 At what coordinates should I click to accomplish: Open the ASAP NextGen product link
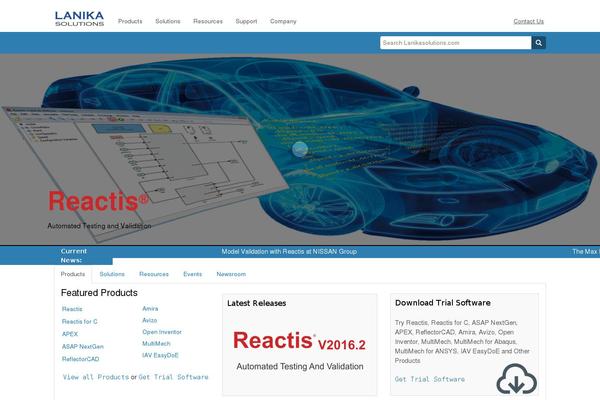[83, 346]
